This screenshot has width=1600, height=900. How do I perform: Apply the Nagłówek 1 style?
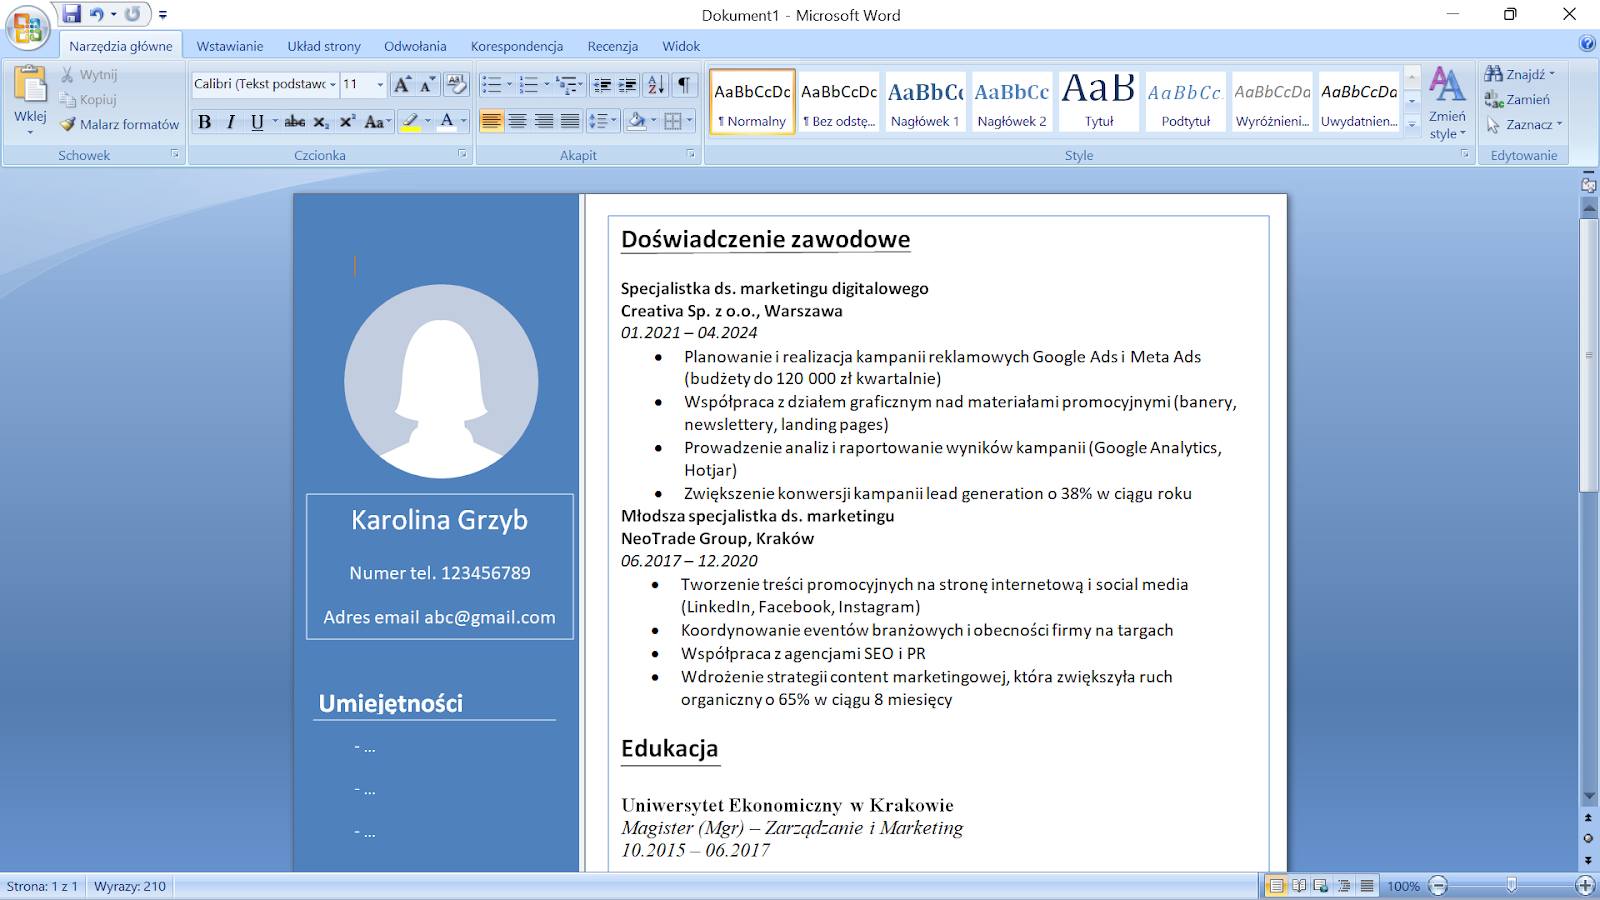[925, 102]
